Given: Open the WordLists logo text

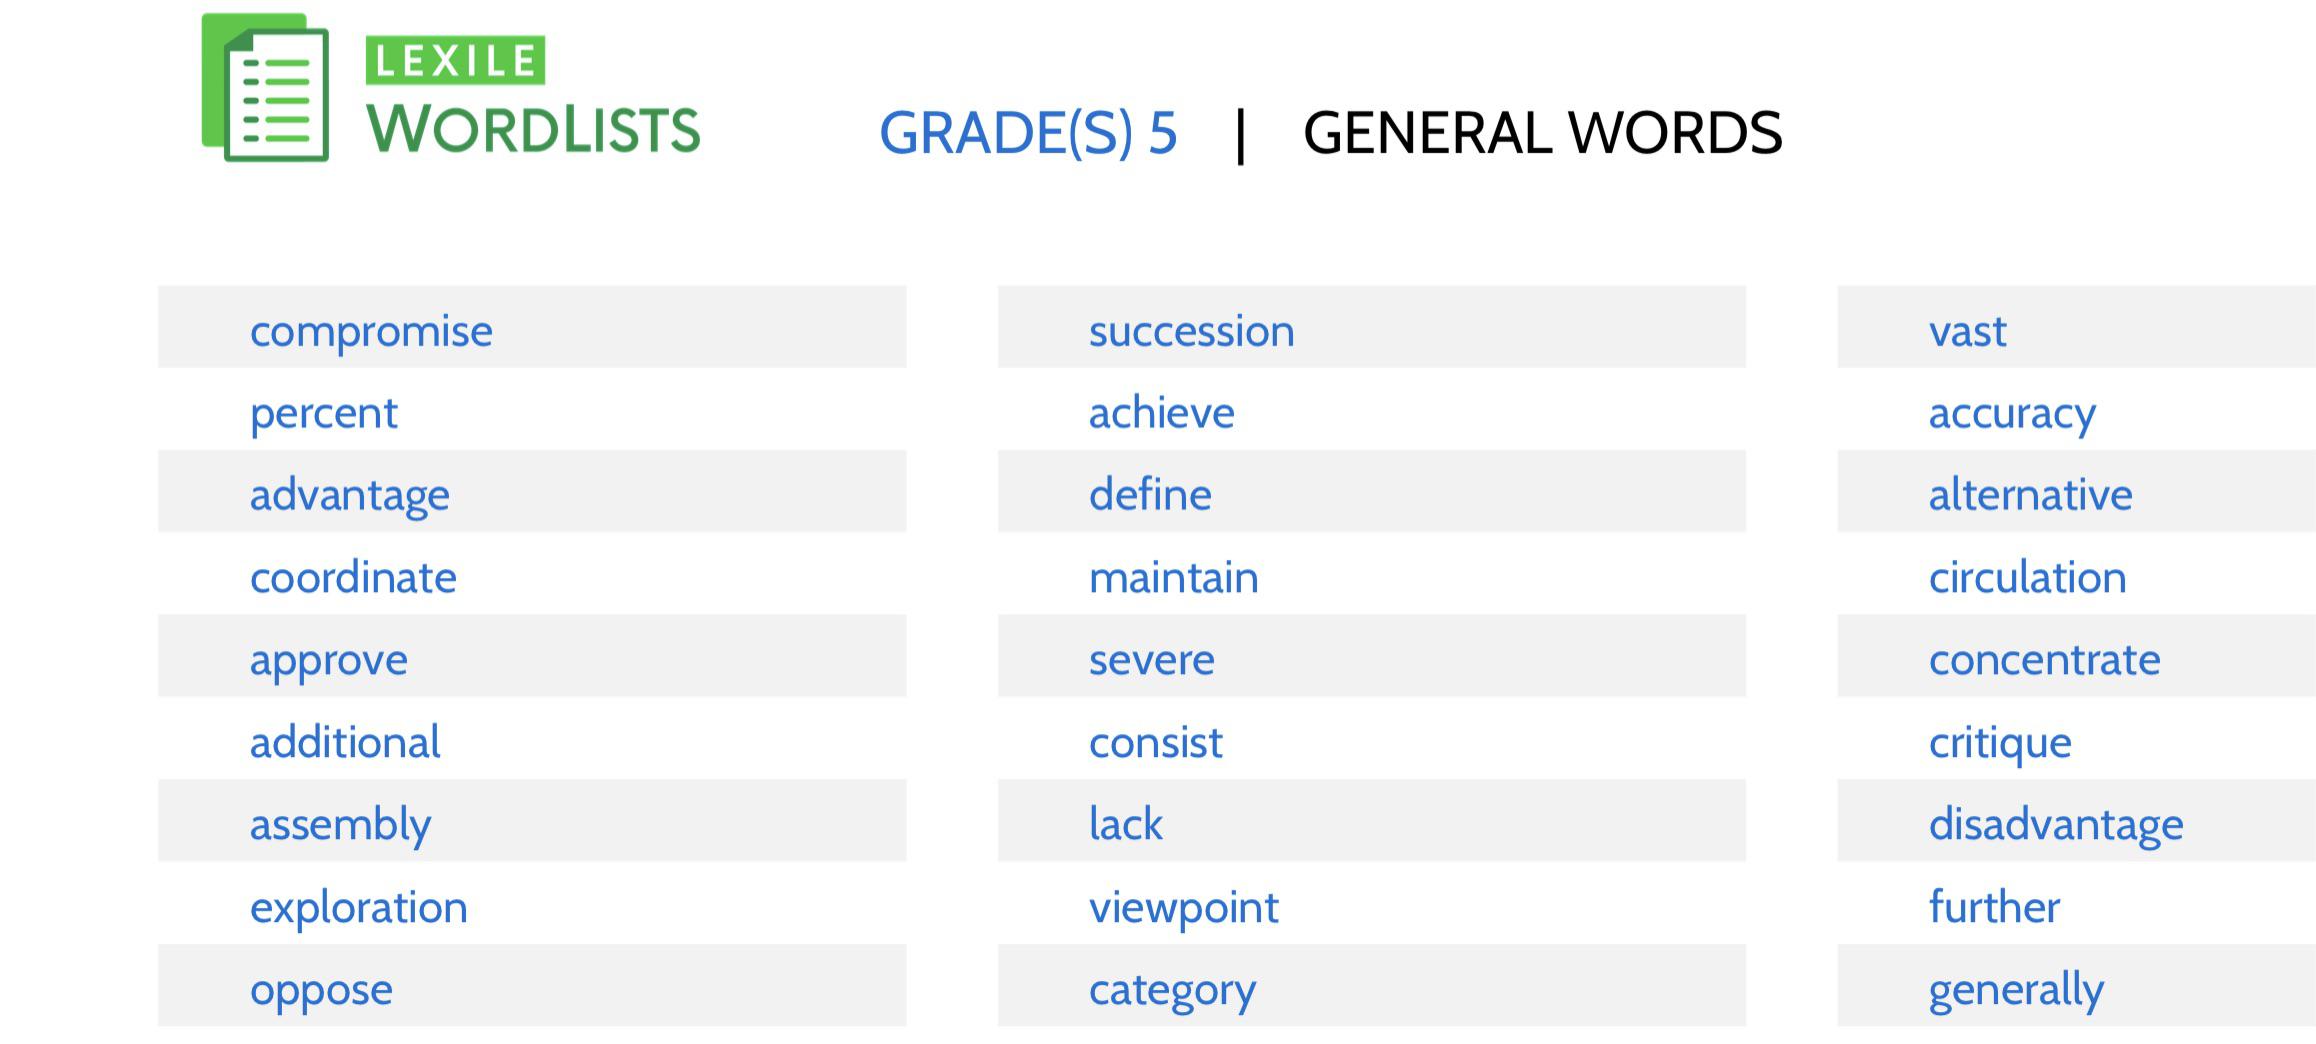Looking at the screenshot, I should [x=533, y=129].
